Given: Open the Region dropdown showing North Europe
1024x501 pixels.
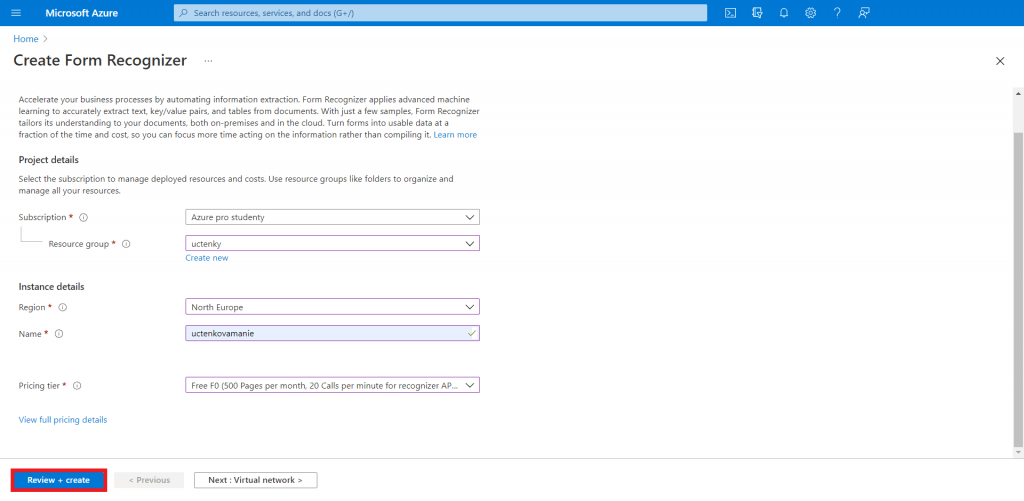Looking at the screenshot, I should point(332,307).
